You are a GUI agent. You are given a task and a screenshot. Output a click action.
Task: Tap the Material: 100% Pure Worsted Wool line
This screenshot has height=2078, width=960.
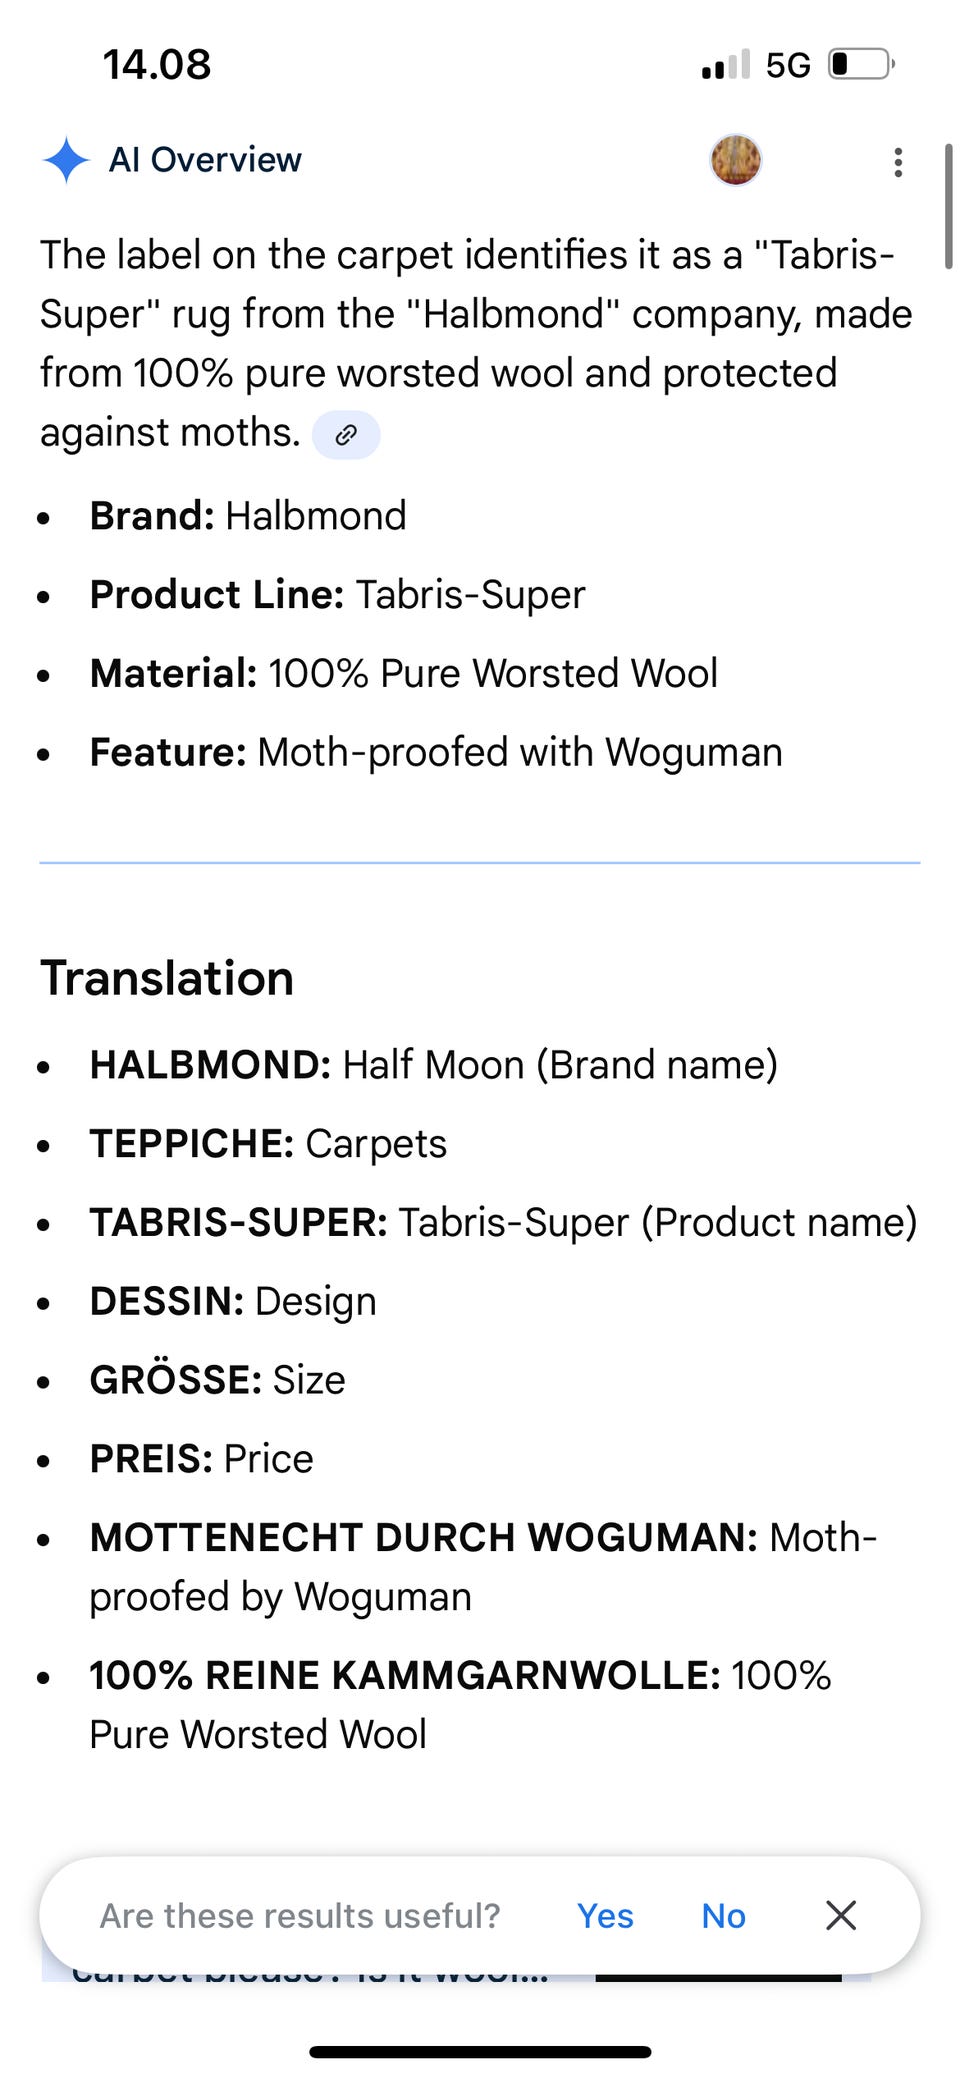click(404, 673)
